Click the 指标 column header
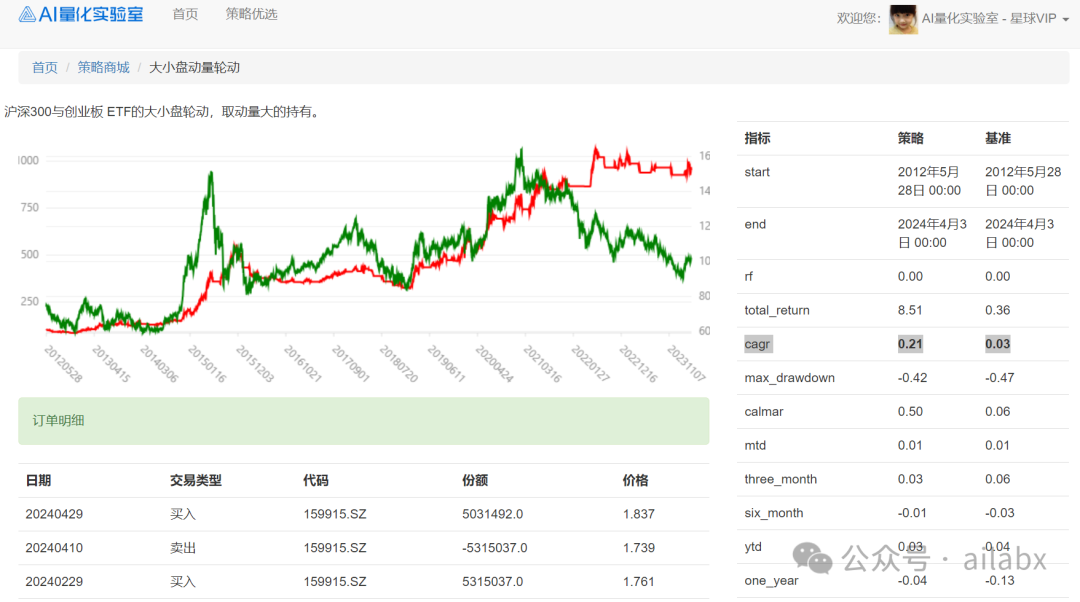1080x602 pixels. 758,138
